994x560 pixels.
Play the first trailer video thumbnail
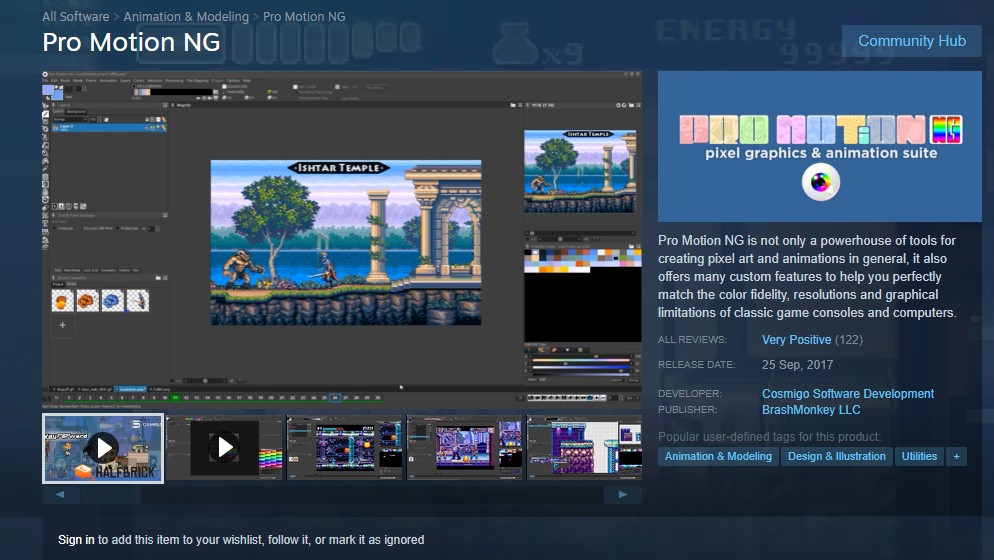pos(103,448)
